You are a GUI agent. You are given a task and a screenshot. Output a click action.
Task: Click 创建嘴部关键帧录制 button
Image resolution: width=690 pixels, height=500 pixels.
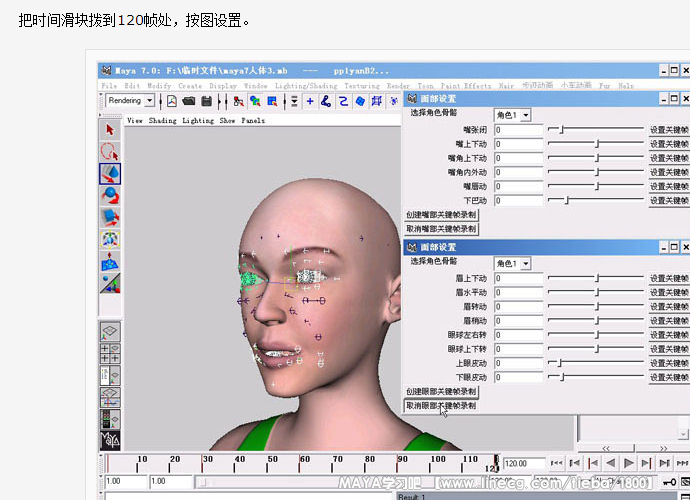pyautogui.click(x=441, y=215)
